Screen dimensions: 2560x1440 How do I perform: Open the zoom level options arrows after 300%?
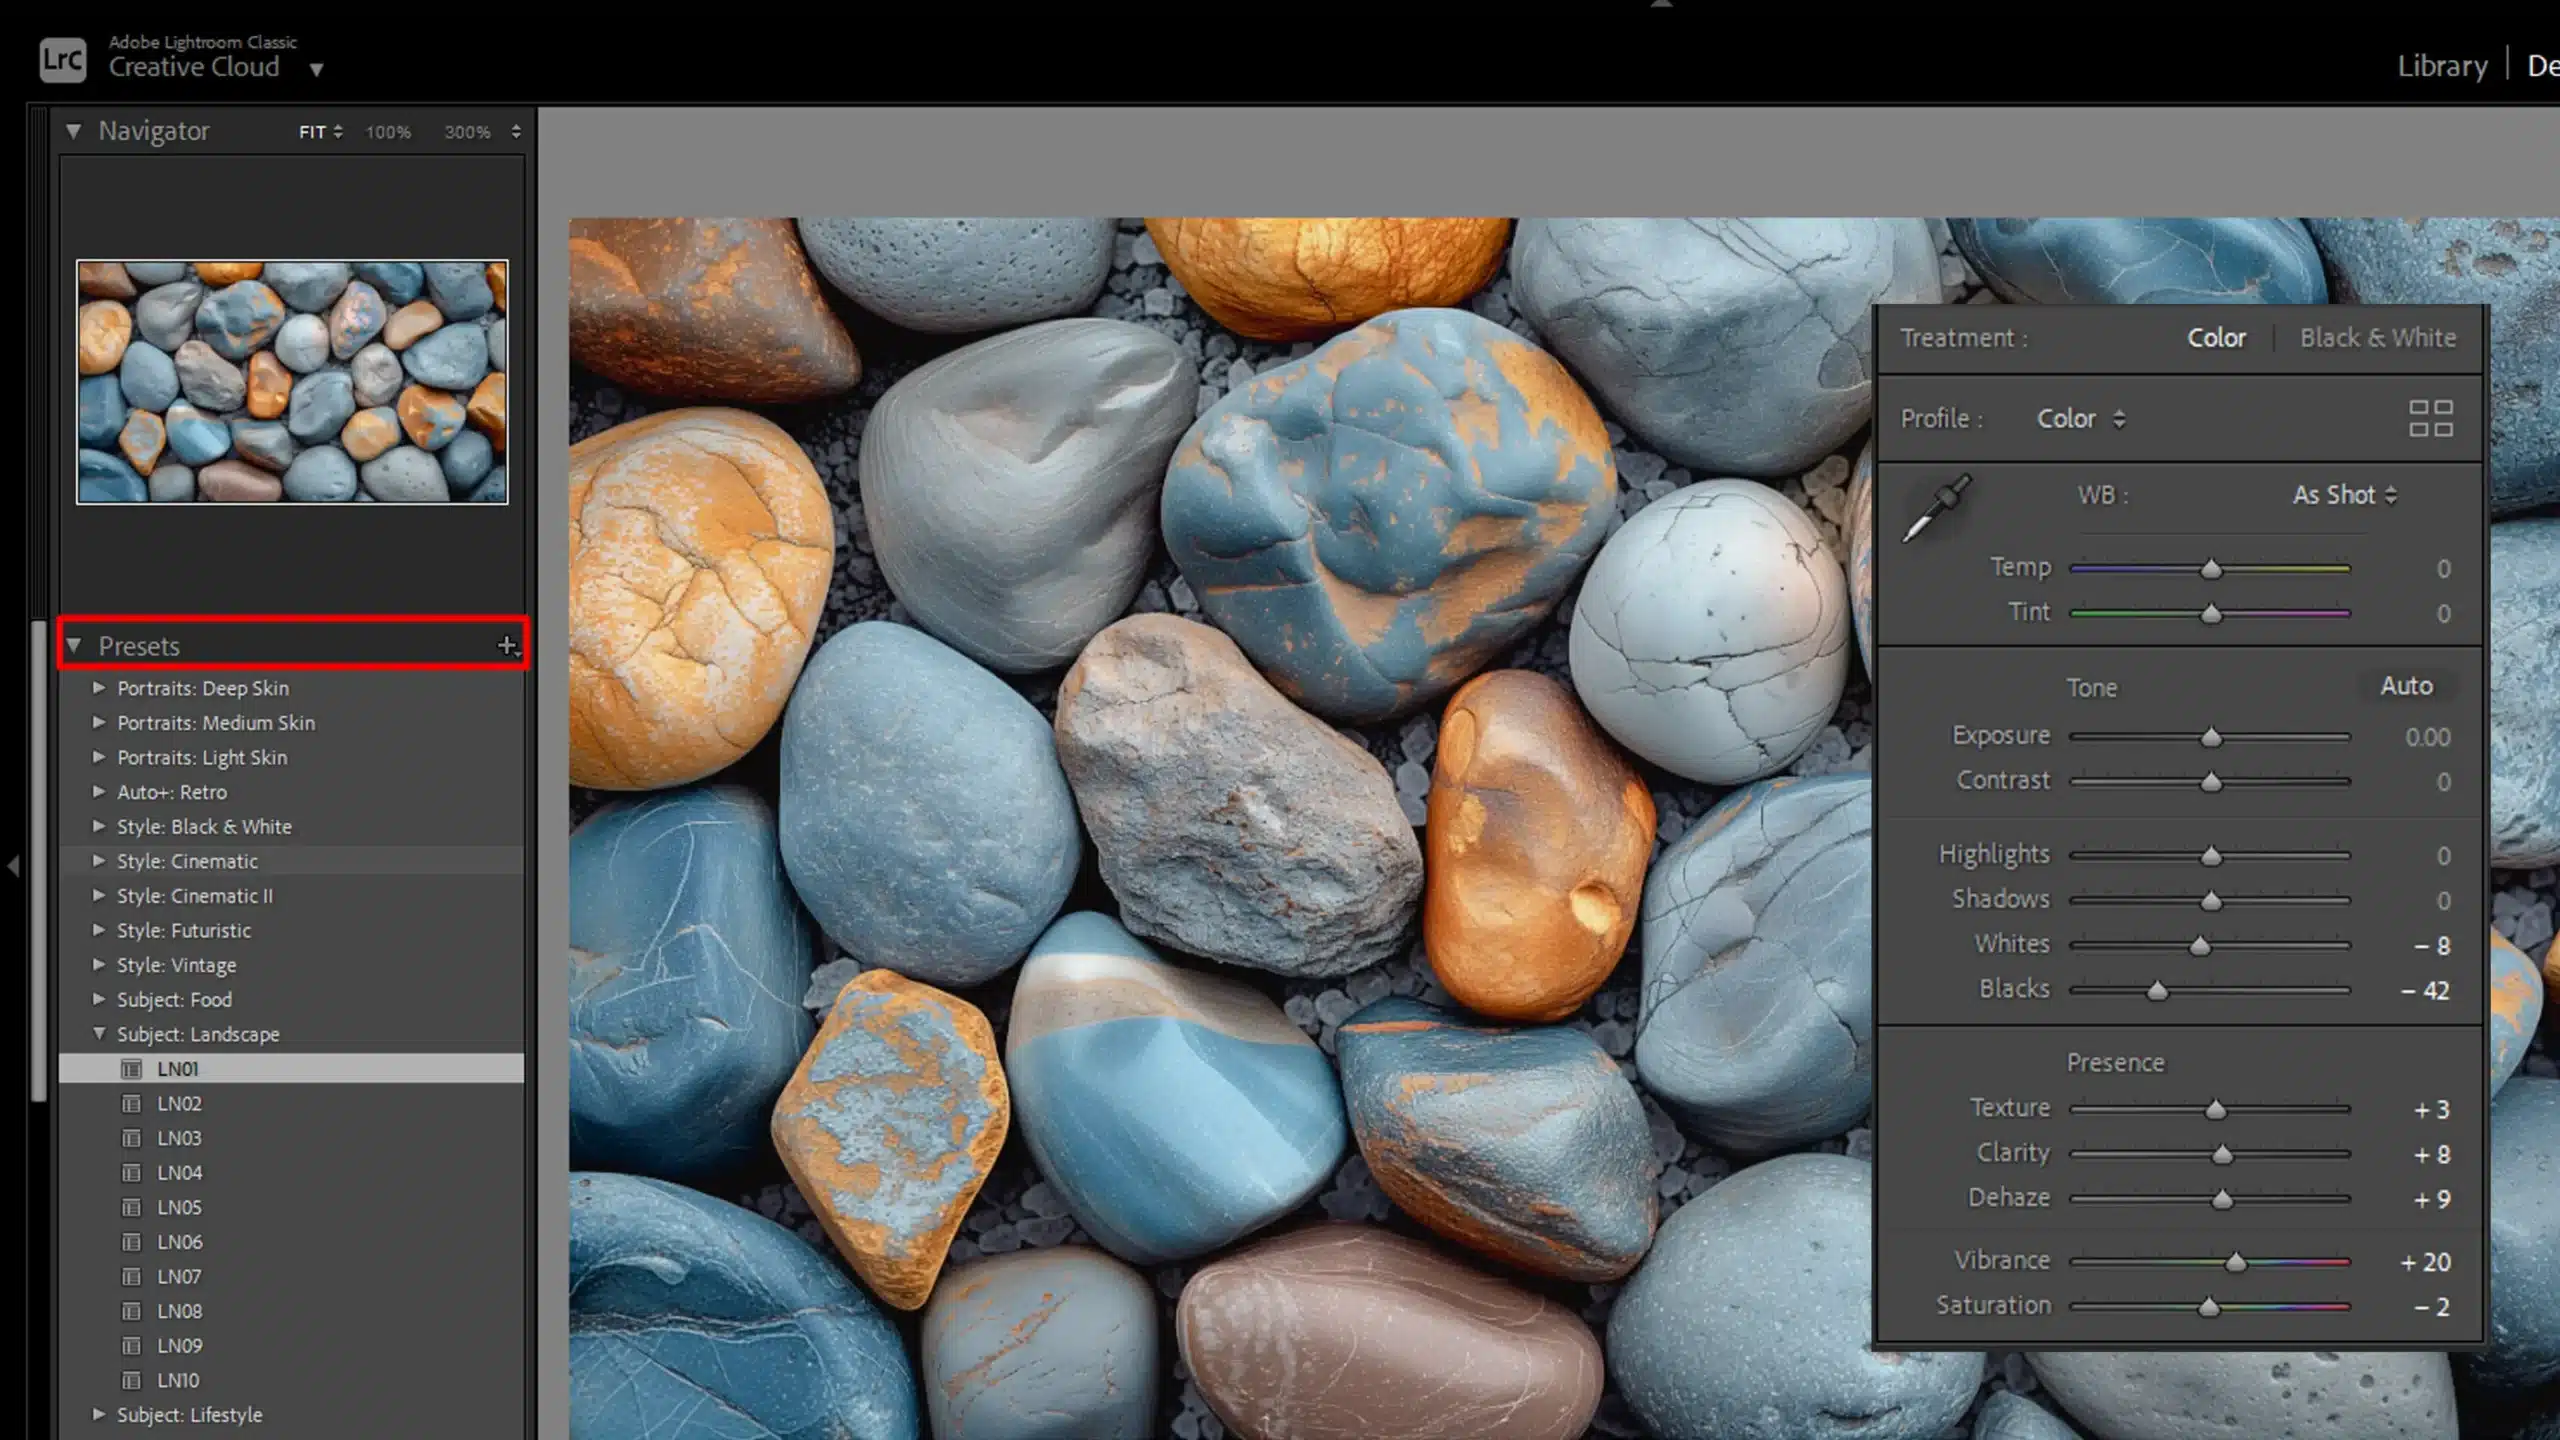tap(516, 132)
